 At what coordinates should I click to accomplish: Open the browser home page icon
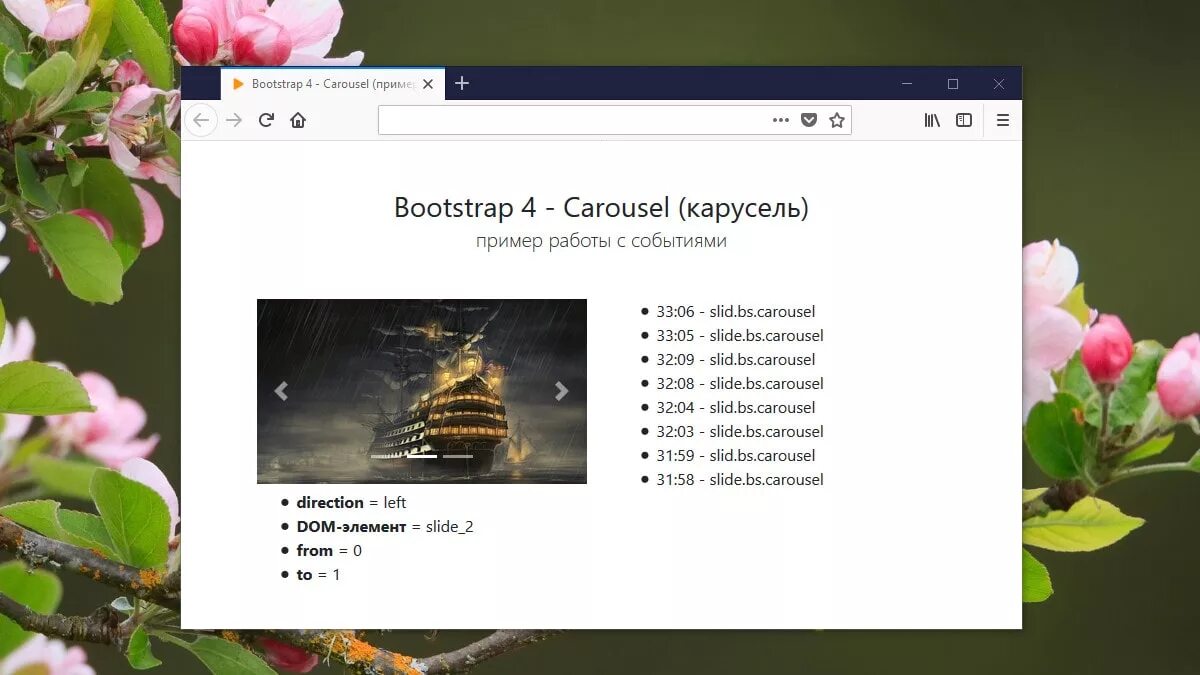(298, 120)
